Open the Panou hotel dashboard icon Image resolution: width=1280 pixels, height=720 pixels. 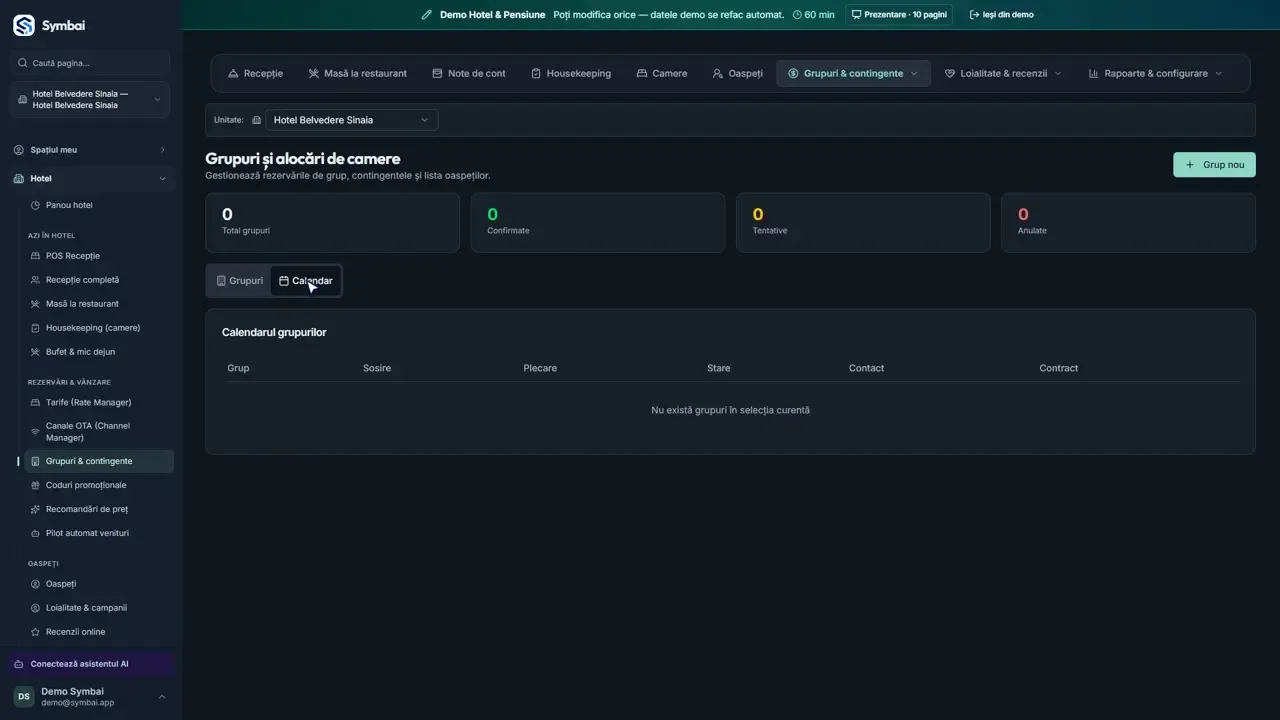[35, 205]
